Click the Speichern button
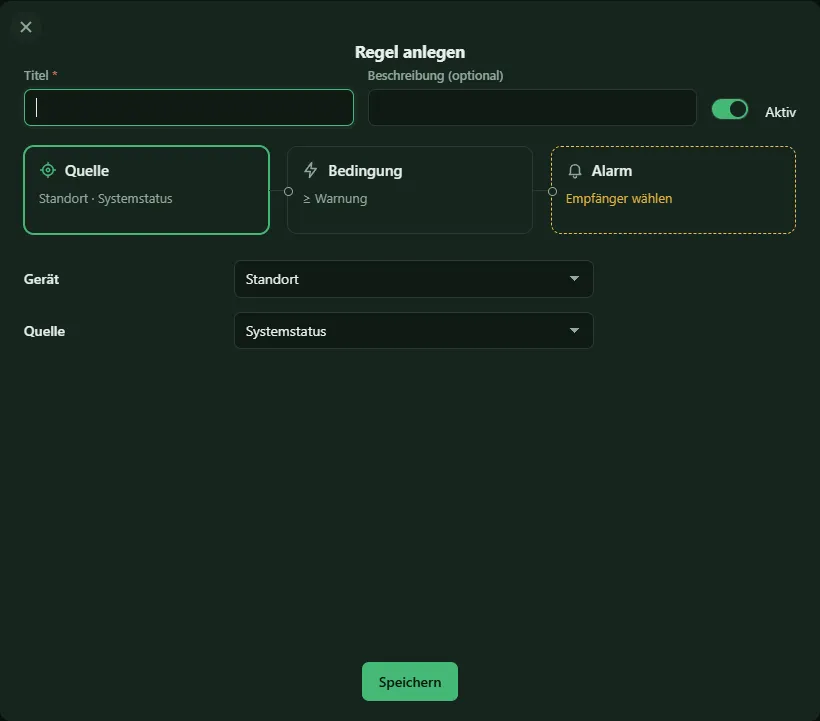This screenshot has width=820, height=721. [410, 682]
